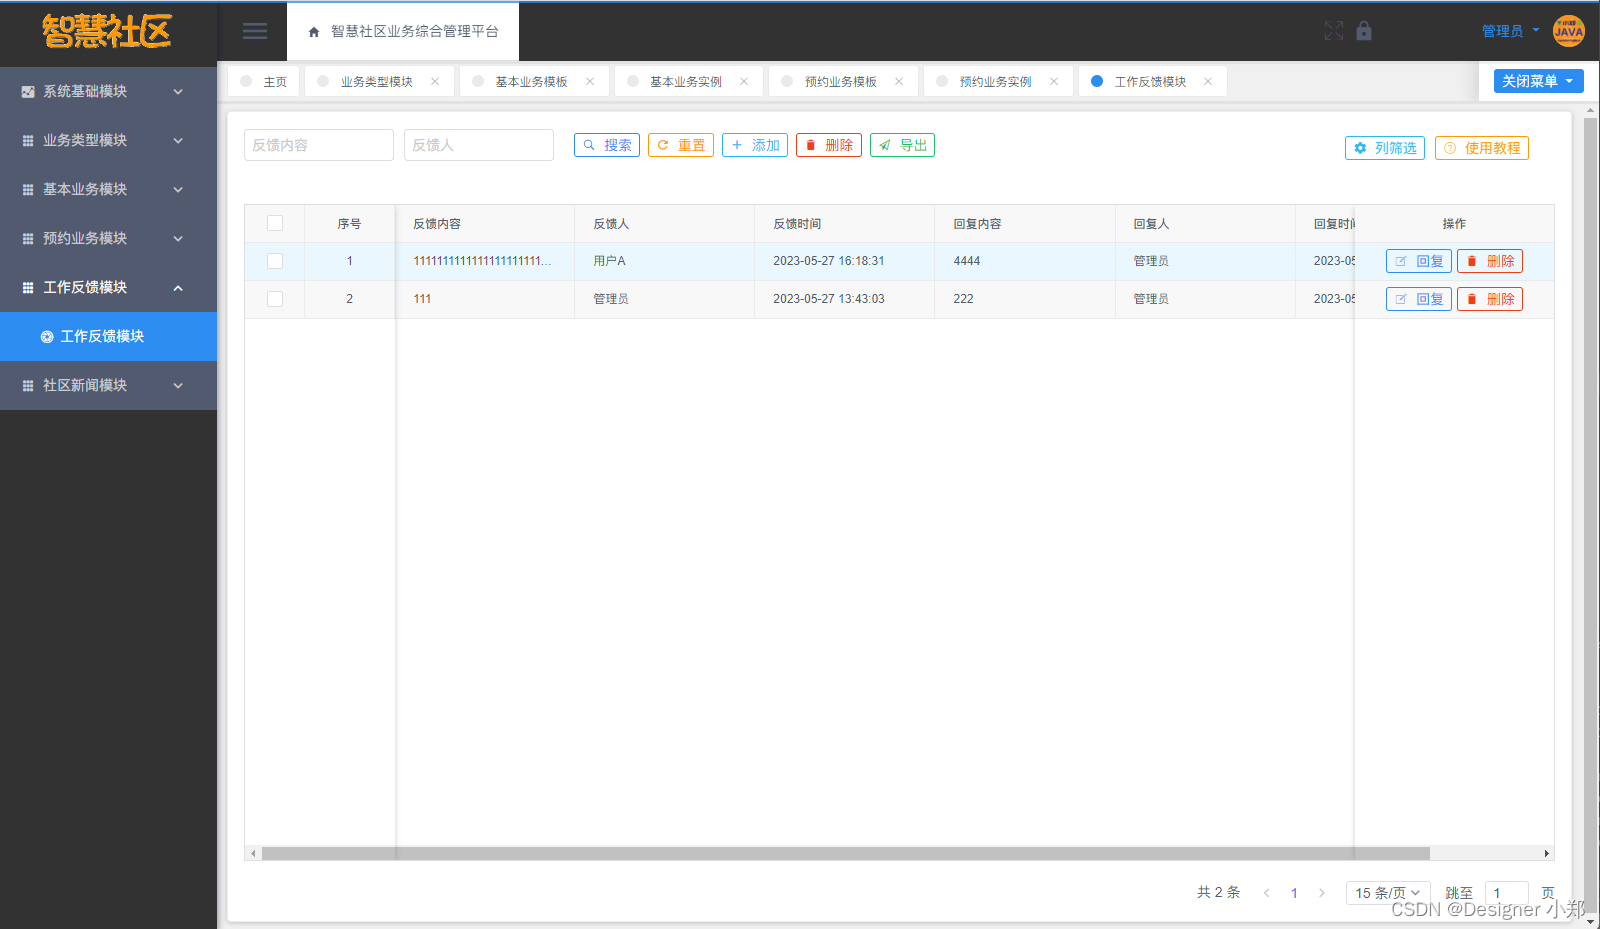This screenshot has width=1600, height=929.
Task: Enter fullscreen with the expand icon
Action: coord(1334,31)
